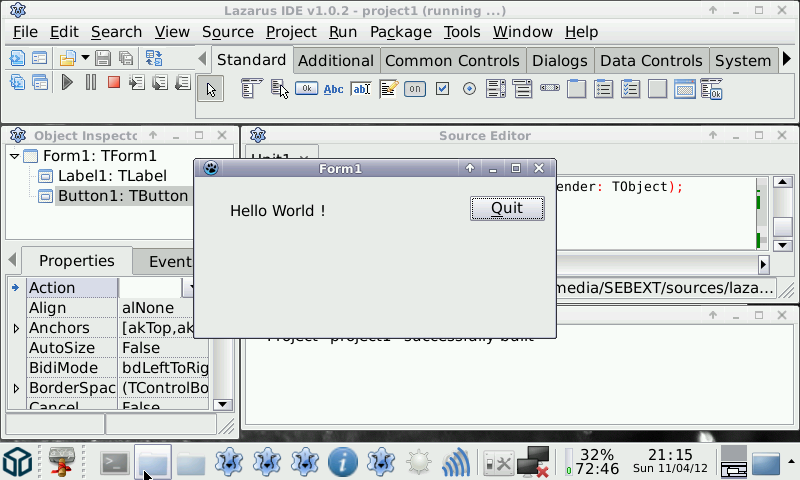Stop the running program with red square

coord(114,83)
